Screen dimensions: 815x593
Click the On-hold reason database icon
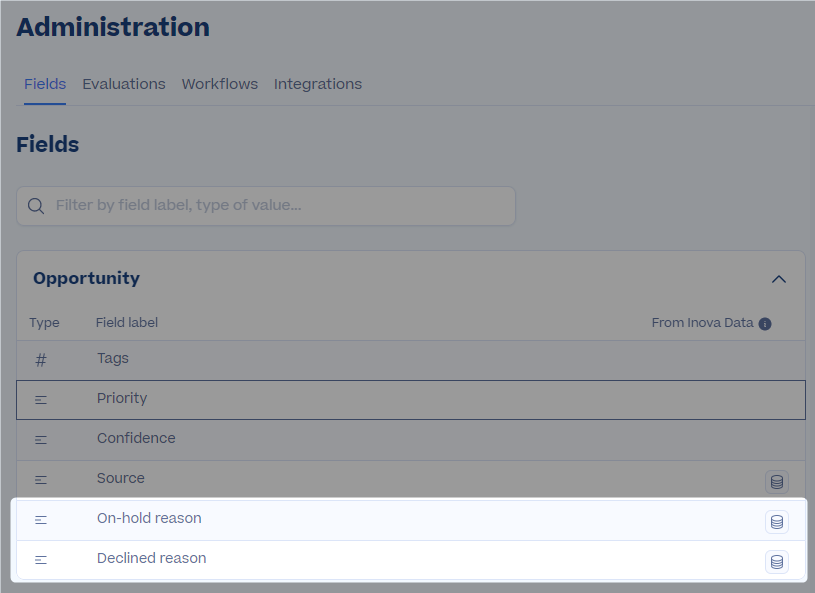click(x=777, y=522)
